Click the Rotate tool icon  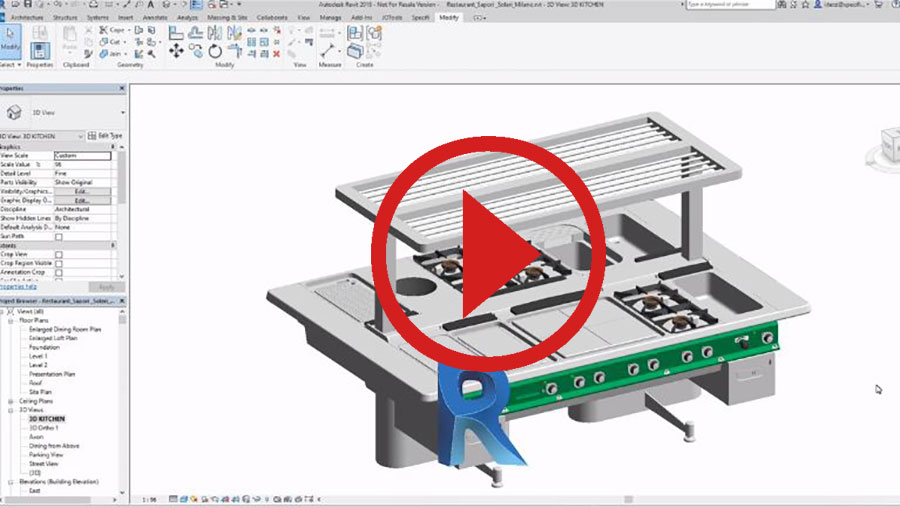[215, 51]
